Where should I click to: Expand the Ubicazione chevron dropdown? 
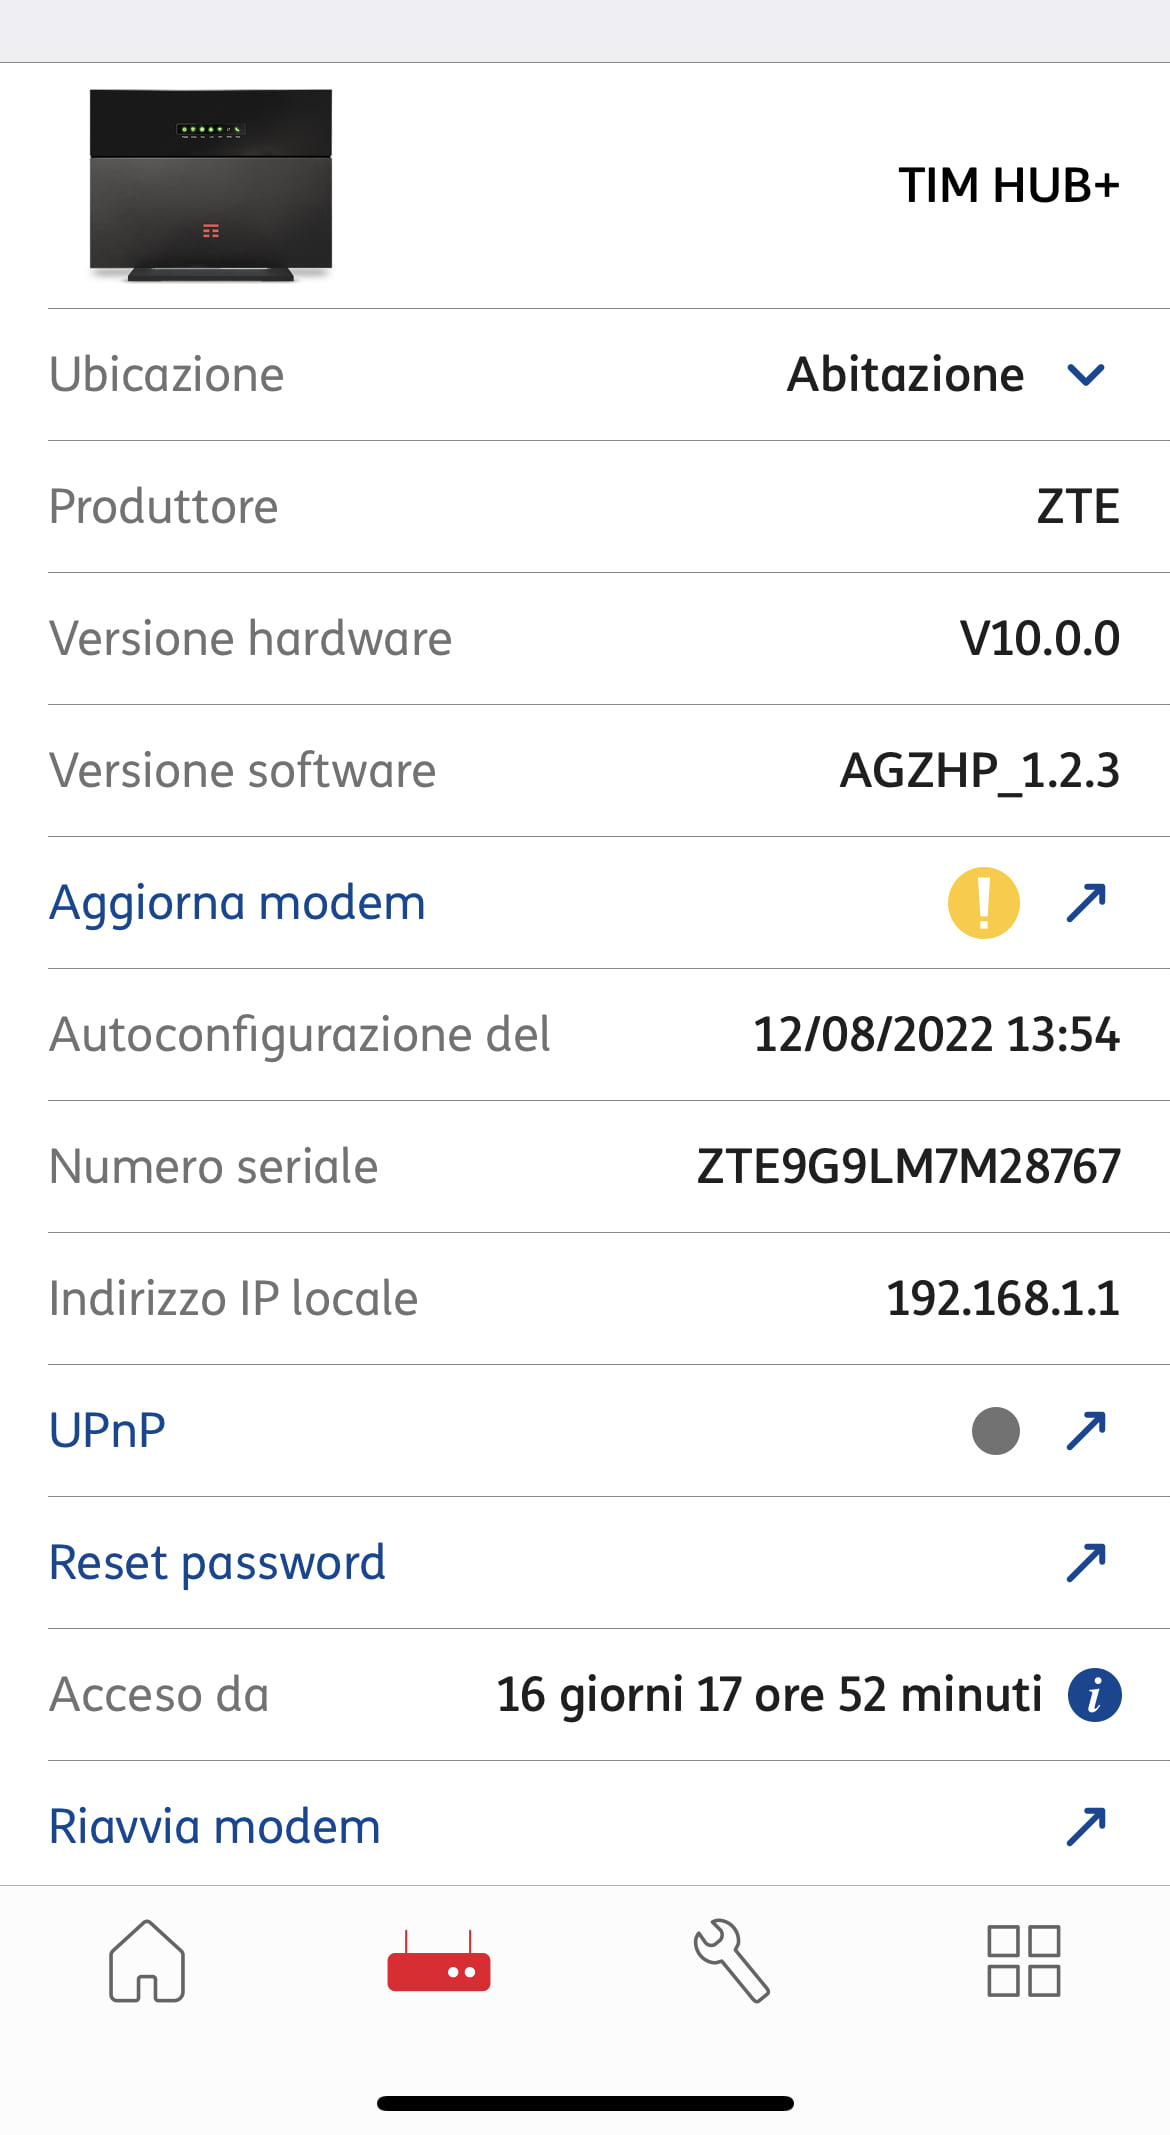(1086, 375)
